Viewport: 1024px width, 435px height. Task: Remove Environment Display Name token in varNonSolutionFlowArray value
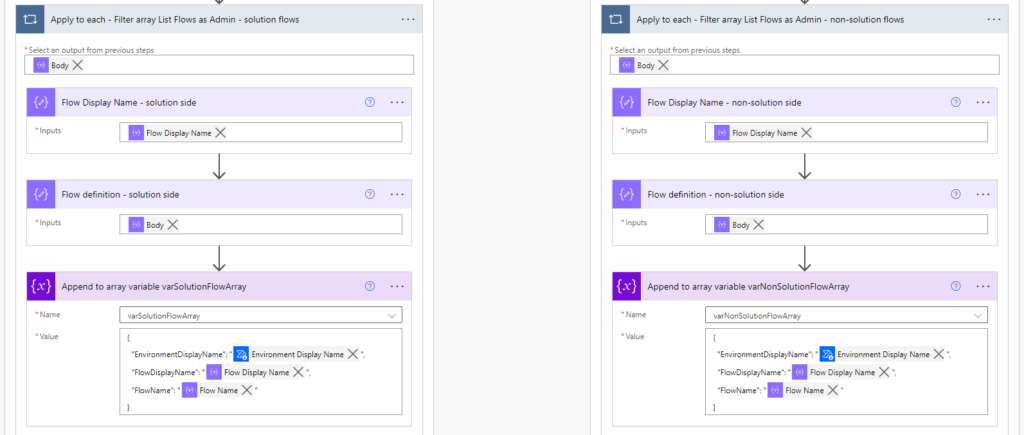click(x=938, y=354)
